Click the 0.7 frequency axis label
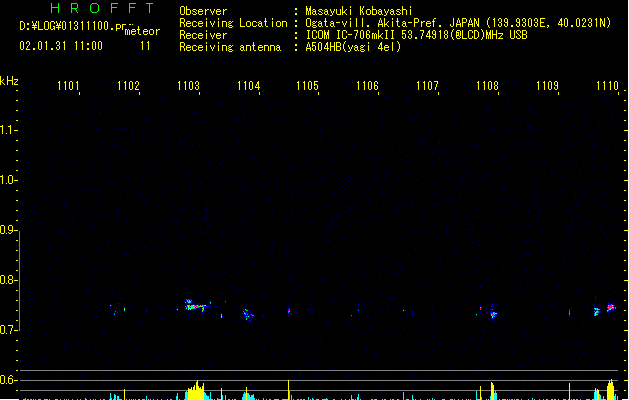The image size is (629, 400). (x=8, y=330)
